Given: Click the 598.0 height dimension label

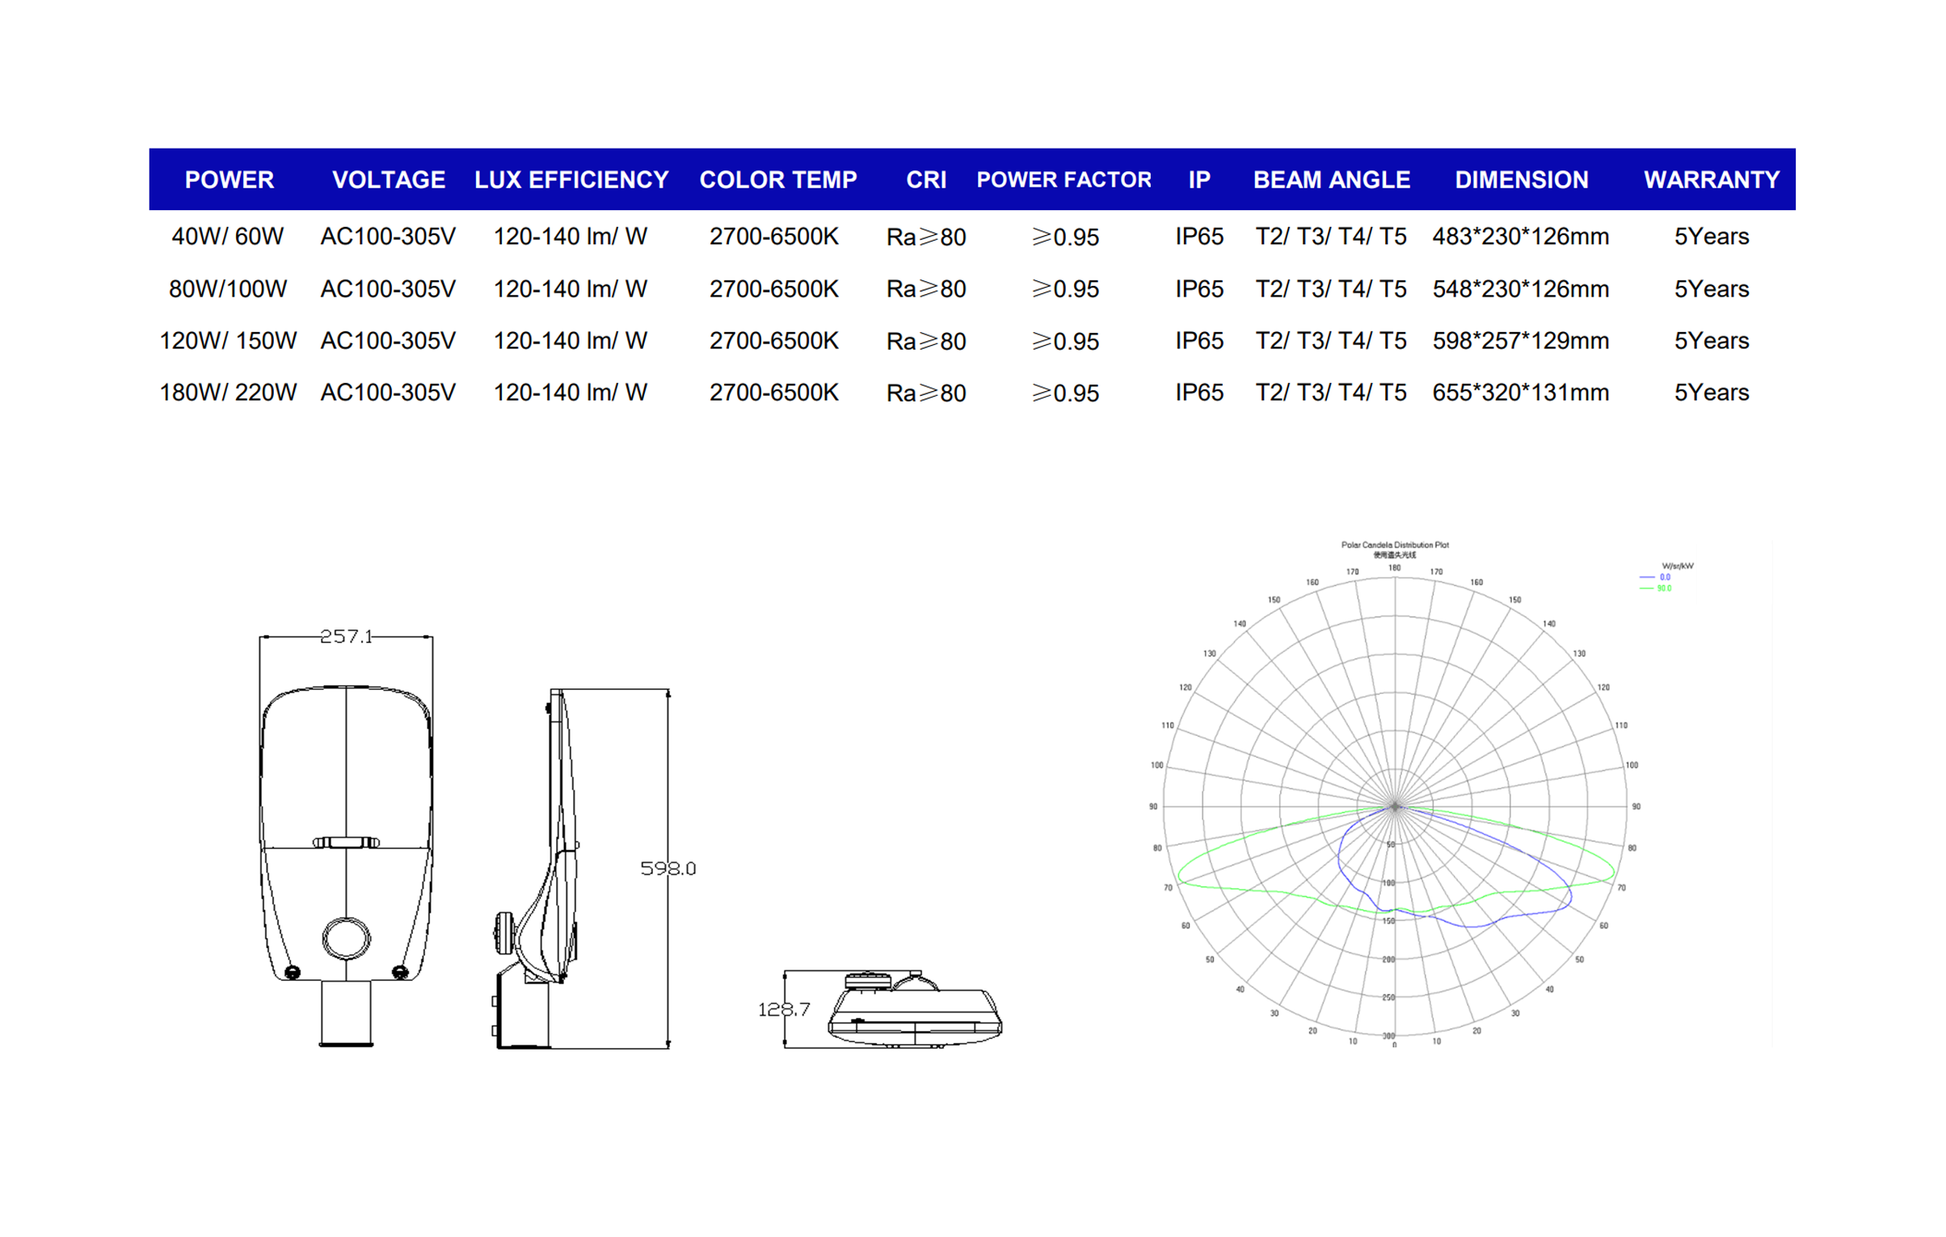Looking at the screenshot, I should coord(668,868).
